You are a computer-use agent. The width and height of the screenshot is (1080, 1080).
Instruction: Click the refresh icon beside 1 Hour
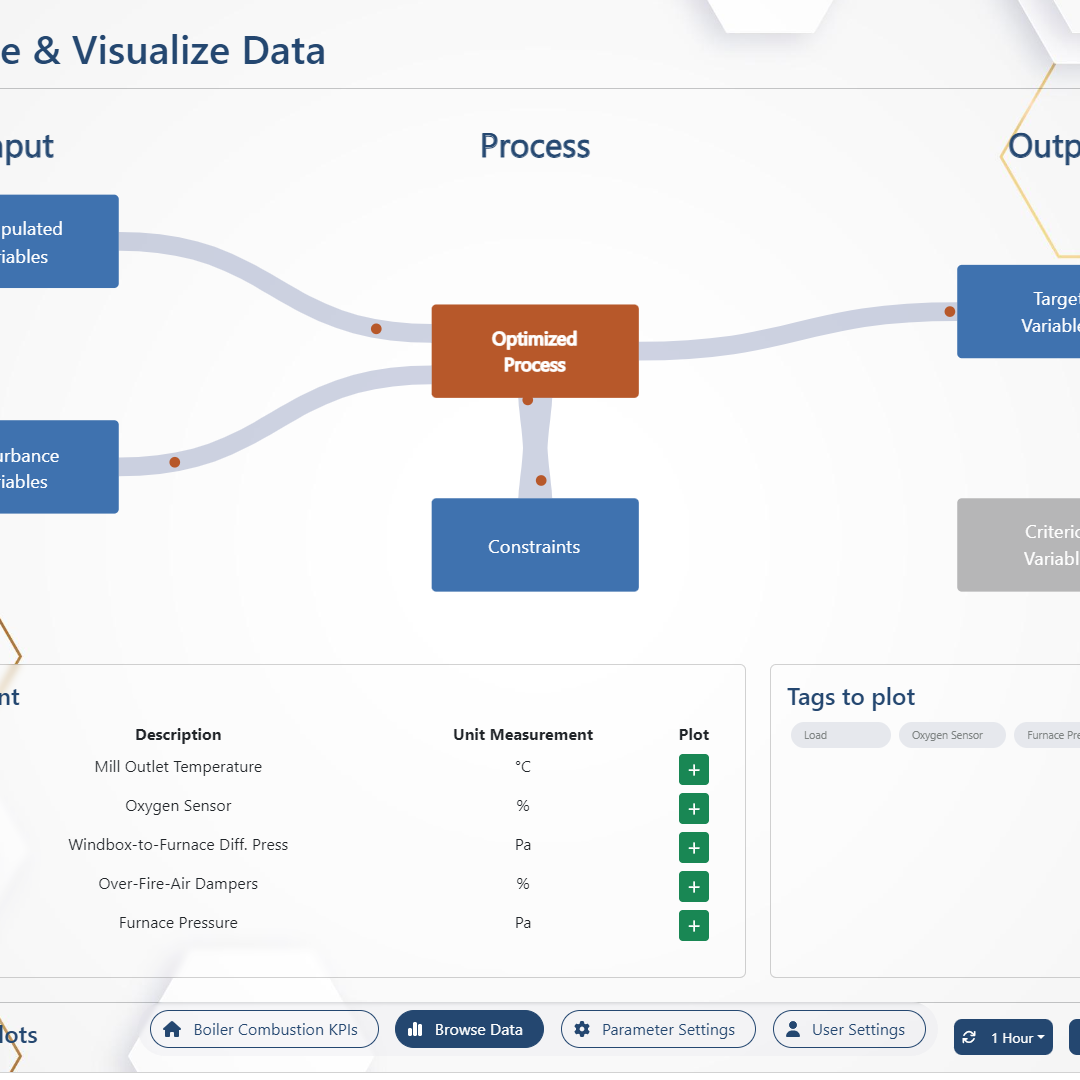969,1038
